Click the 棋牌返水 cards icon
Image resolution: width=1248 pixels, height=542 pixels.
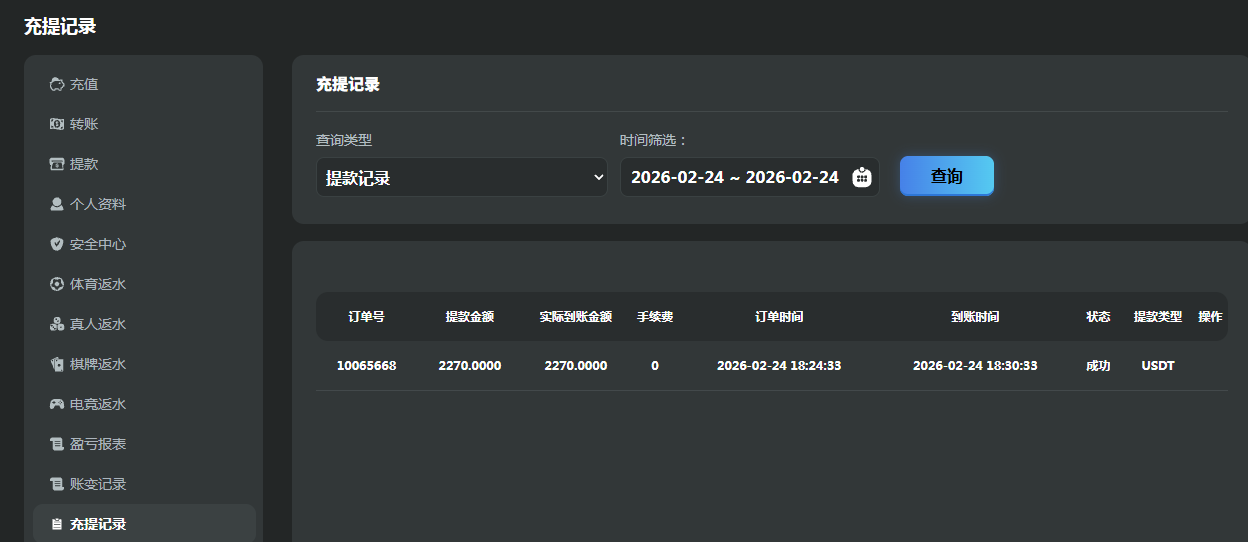pyautogui.click(x=57, y=365)
